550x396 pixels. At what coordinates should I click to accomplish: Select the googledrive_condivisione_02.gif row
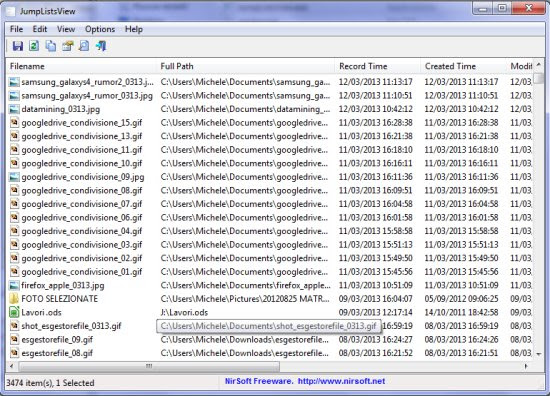coord(269,258)
